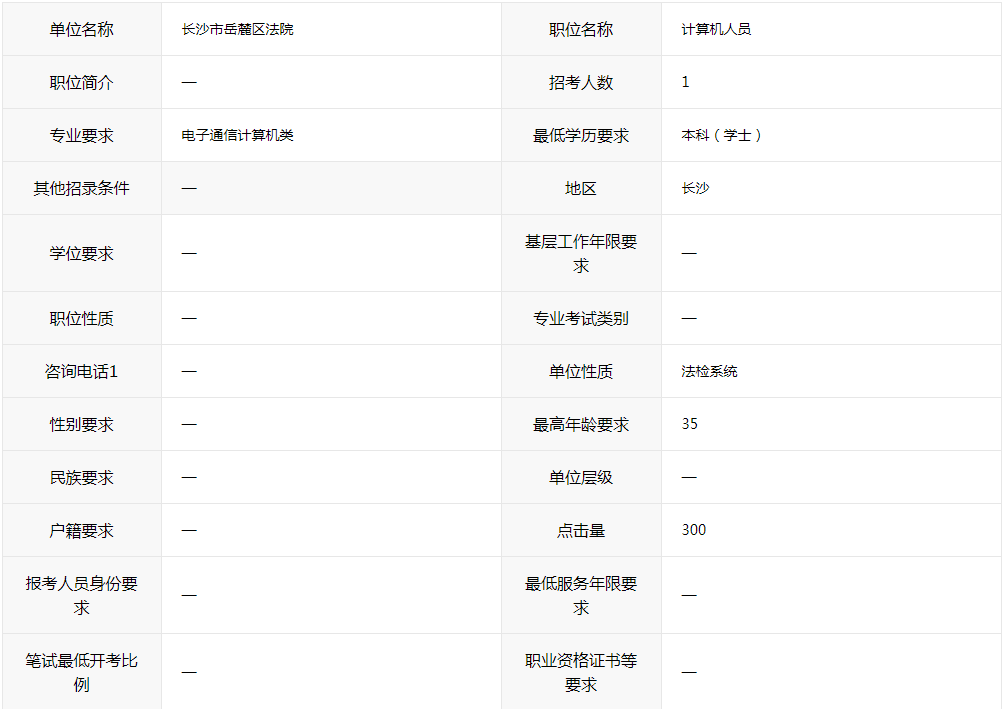
Task: Select the 性别要求 label
Action: pyautogui.click(x=82, y=425)
